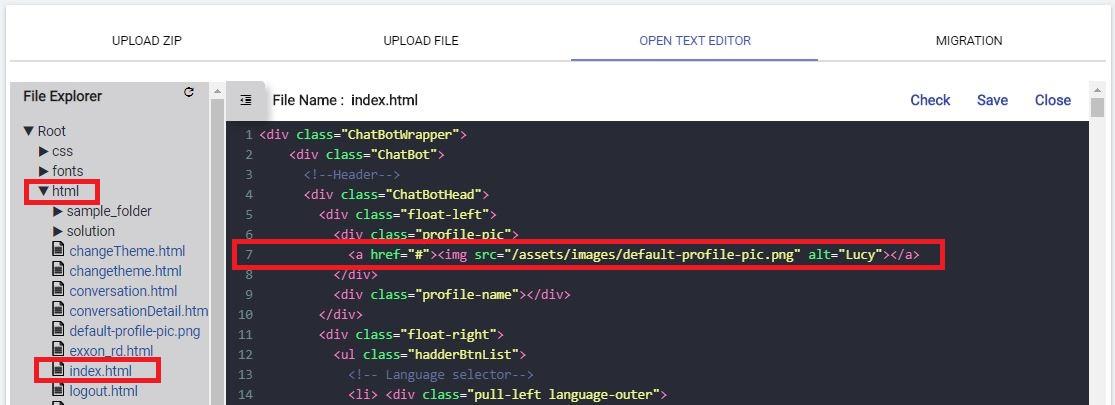
Task: Collapse the Root folder
Action: (28, 131)
